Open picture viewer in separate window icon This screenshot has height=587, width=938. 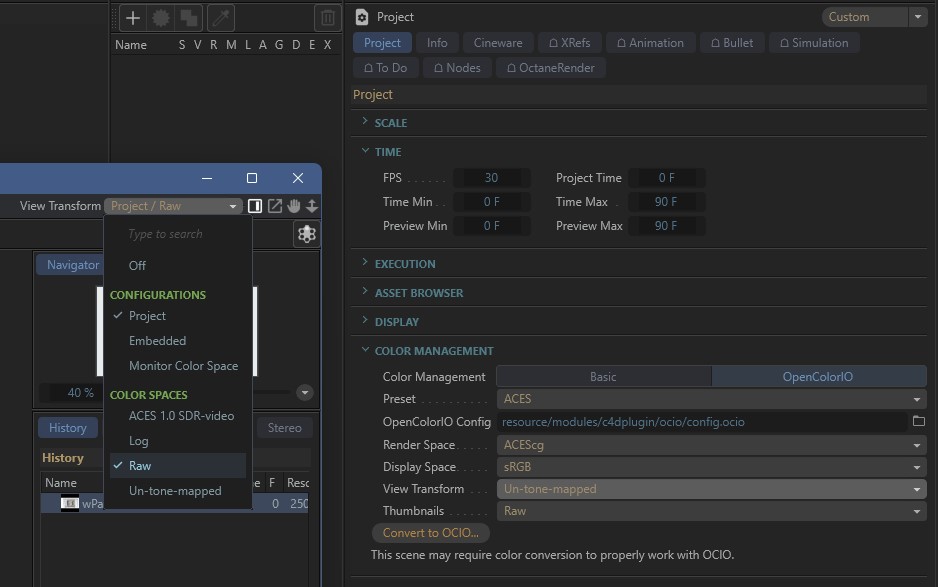pos(275,206)
